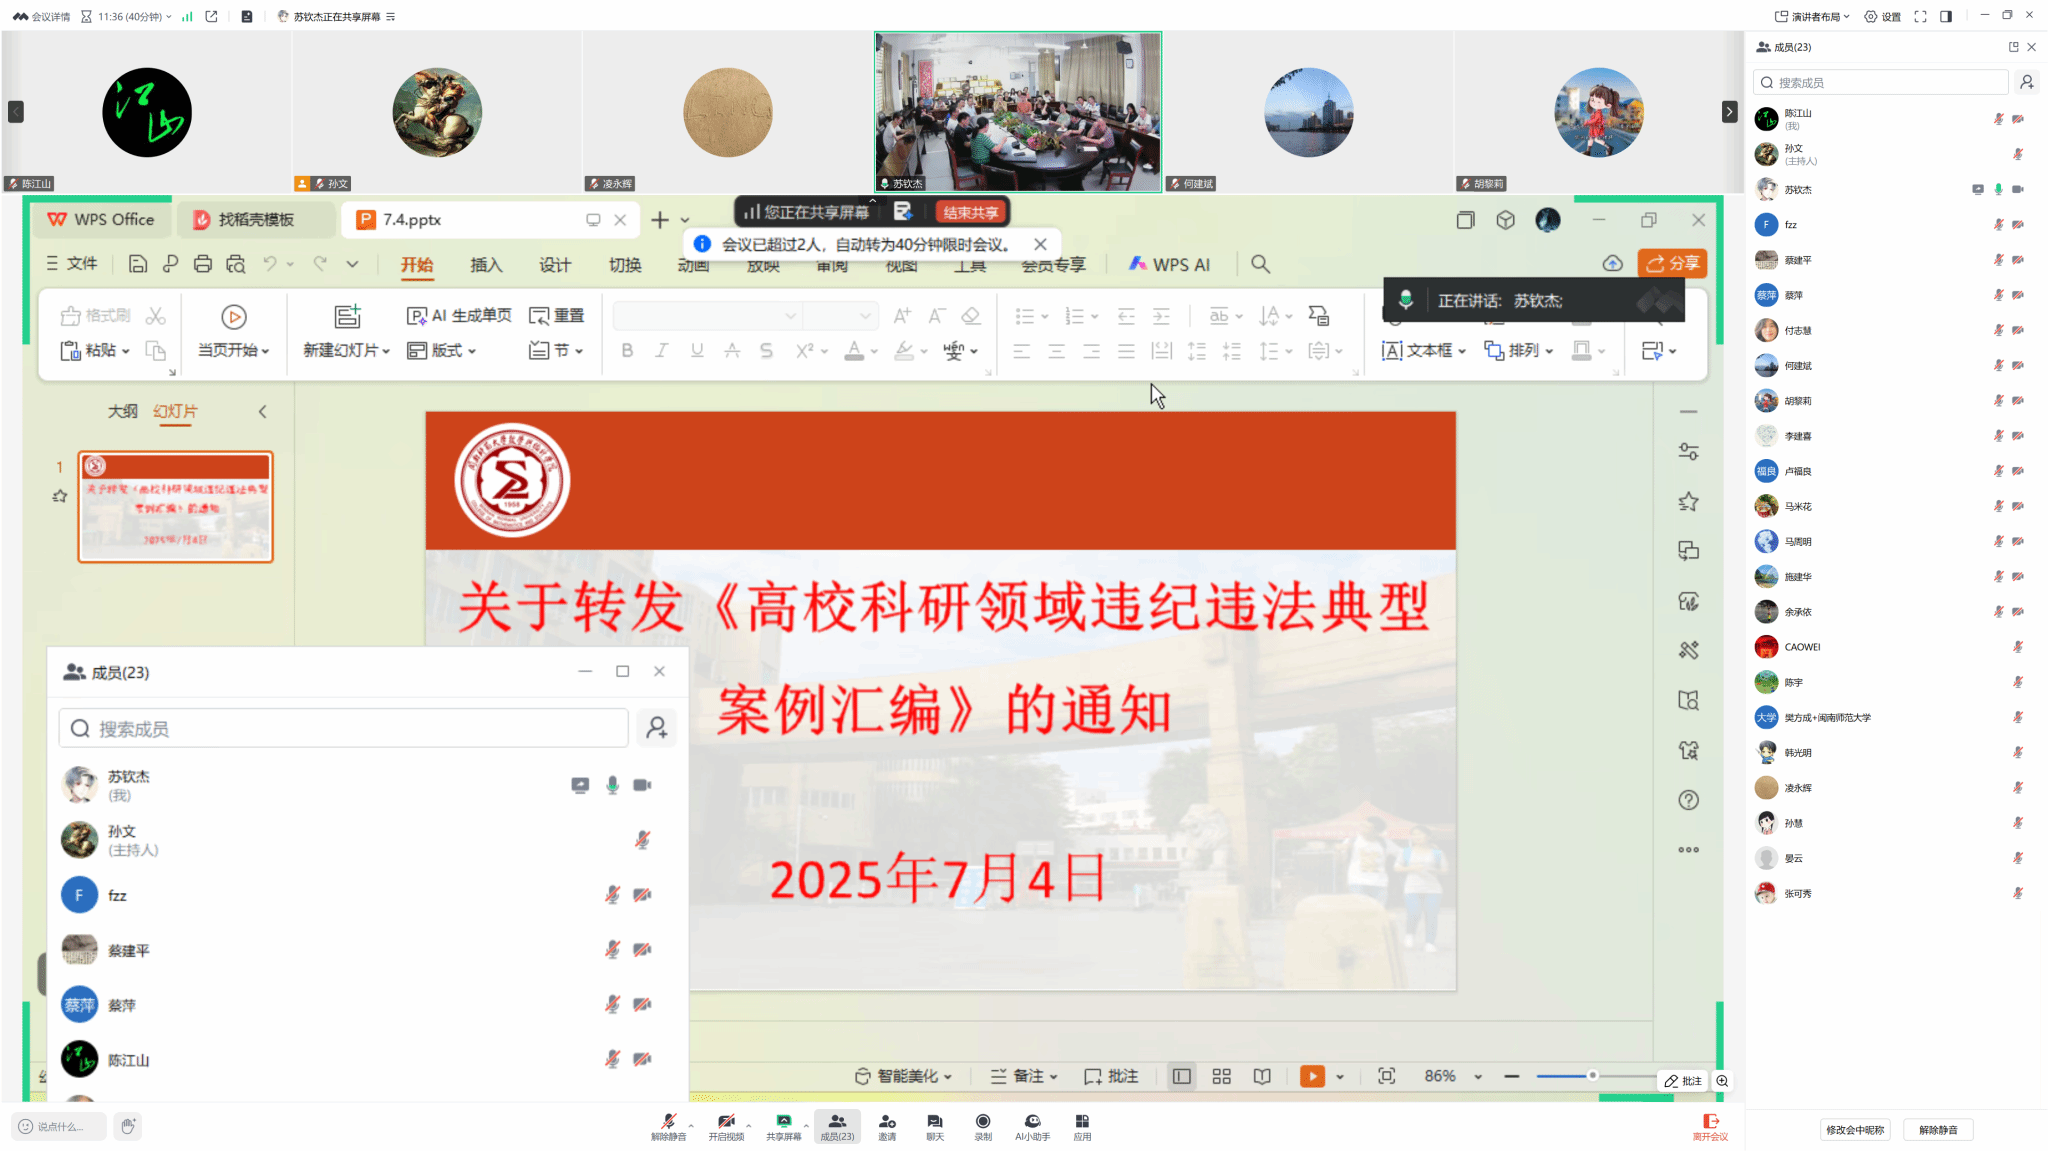This screenshot has width=2048, height=1151.
Task: Adjust the zoom slider handle
Action: point(1592,1076)
